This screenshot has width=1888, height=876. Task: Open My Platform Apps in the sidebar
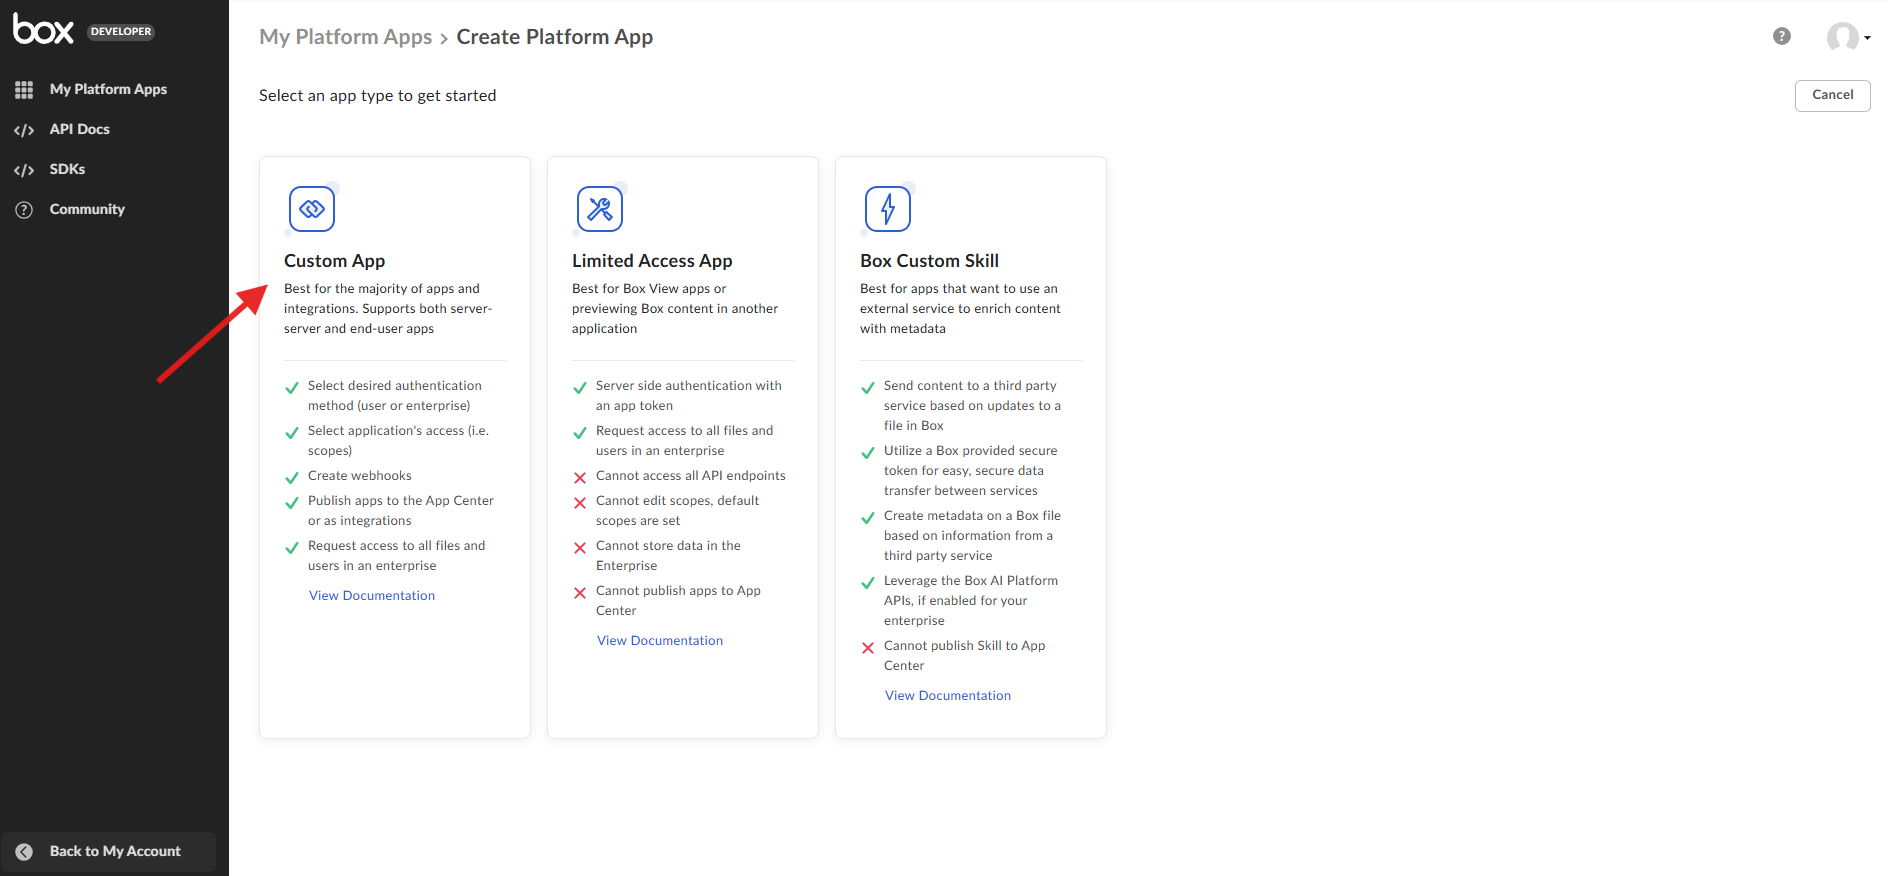pos(108,89)
